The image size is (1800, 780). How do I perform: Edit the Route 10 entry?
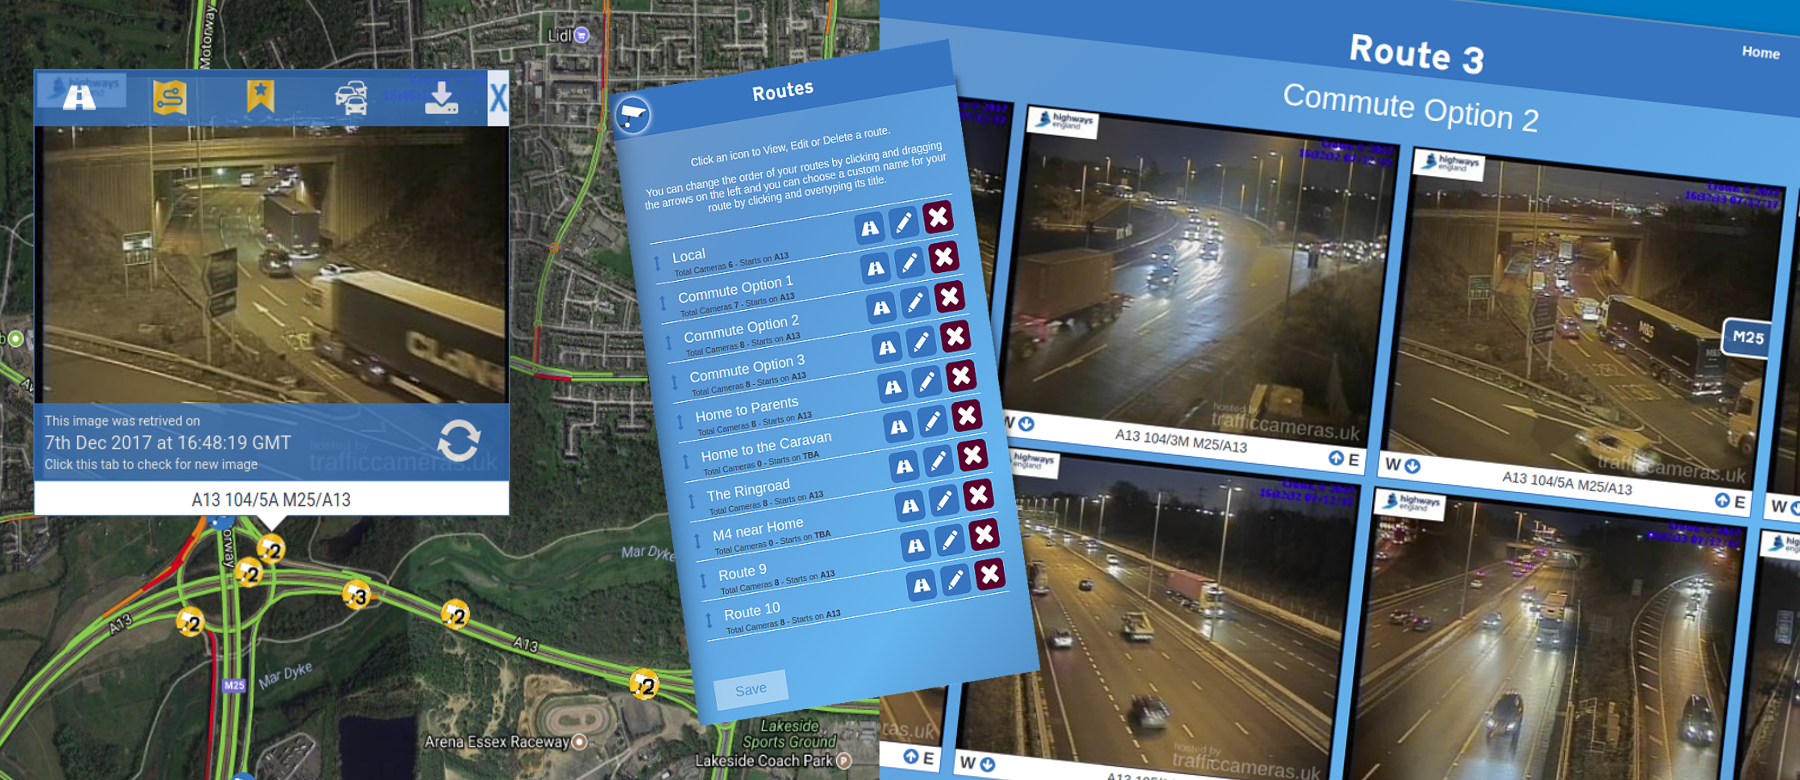pos(956,579)
